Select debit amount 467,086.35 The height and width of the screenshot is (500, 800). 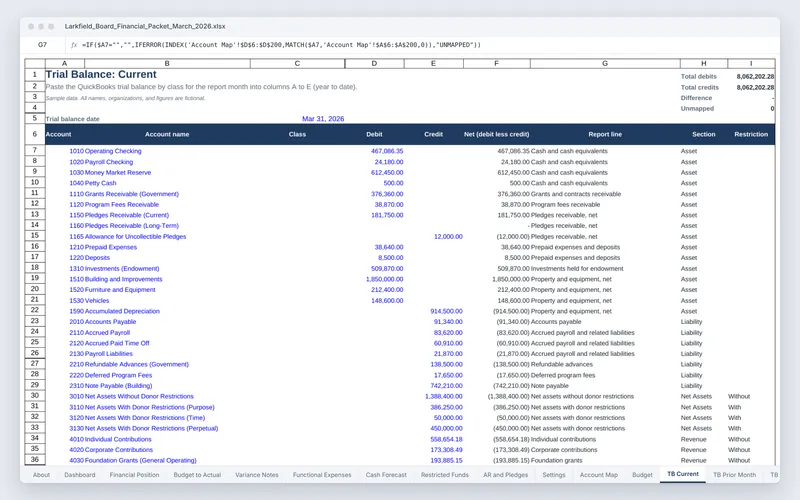point(387,151)
